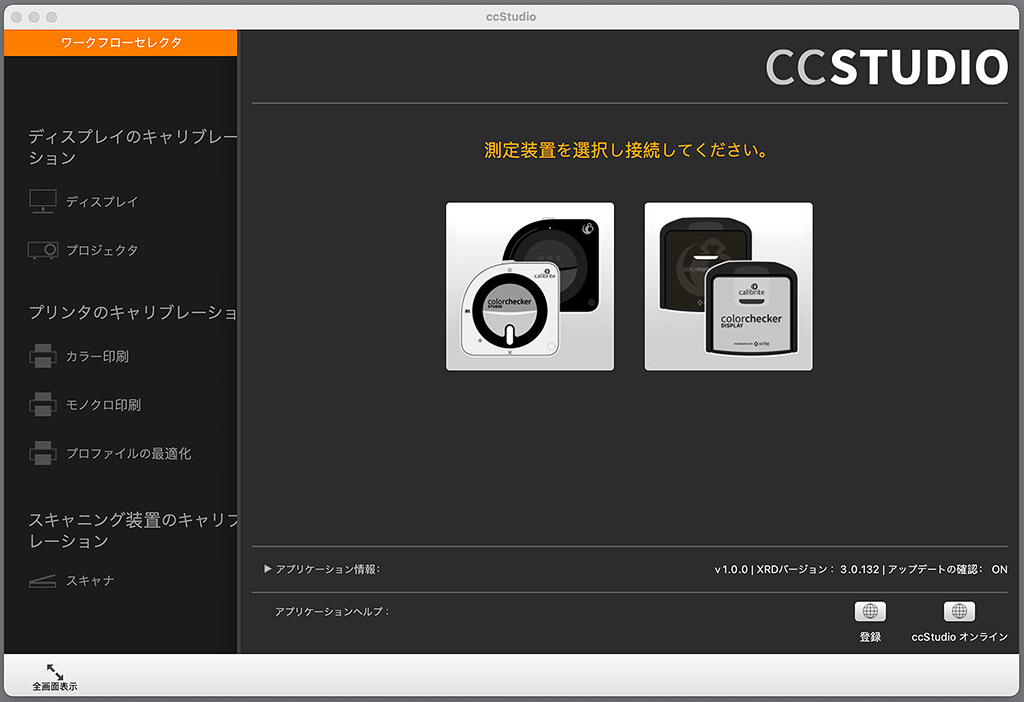Open the ディスプレイ workflow label

[x=103, y=202]
